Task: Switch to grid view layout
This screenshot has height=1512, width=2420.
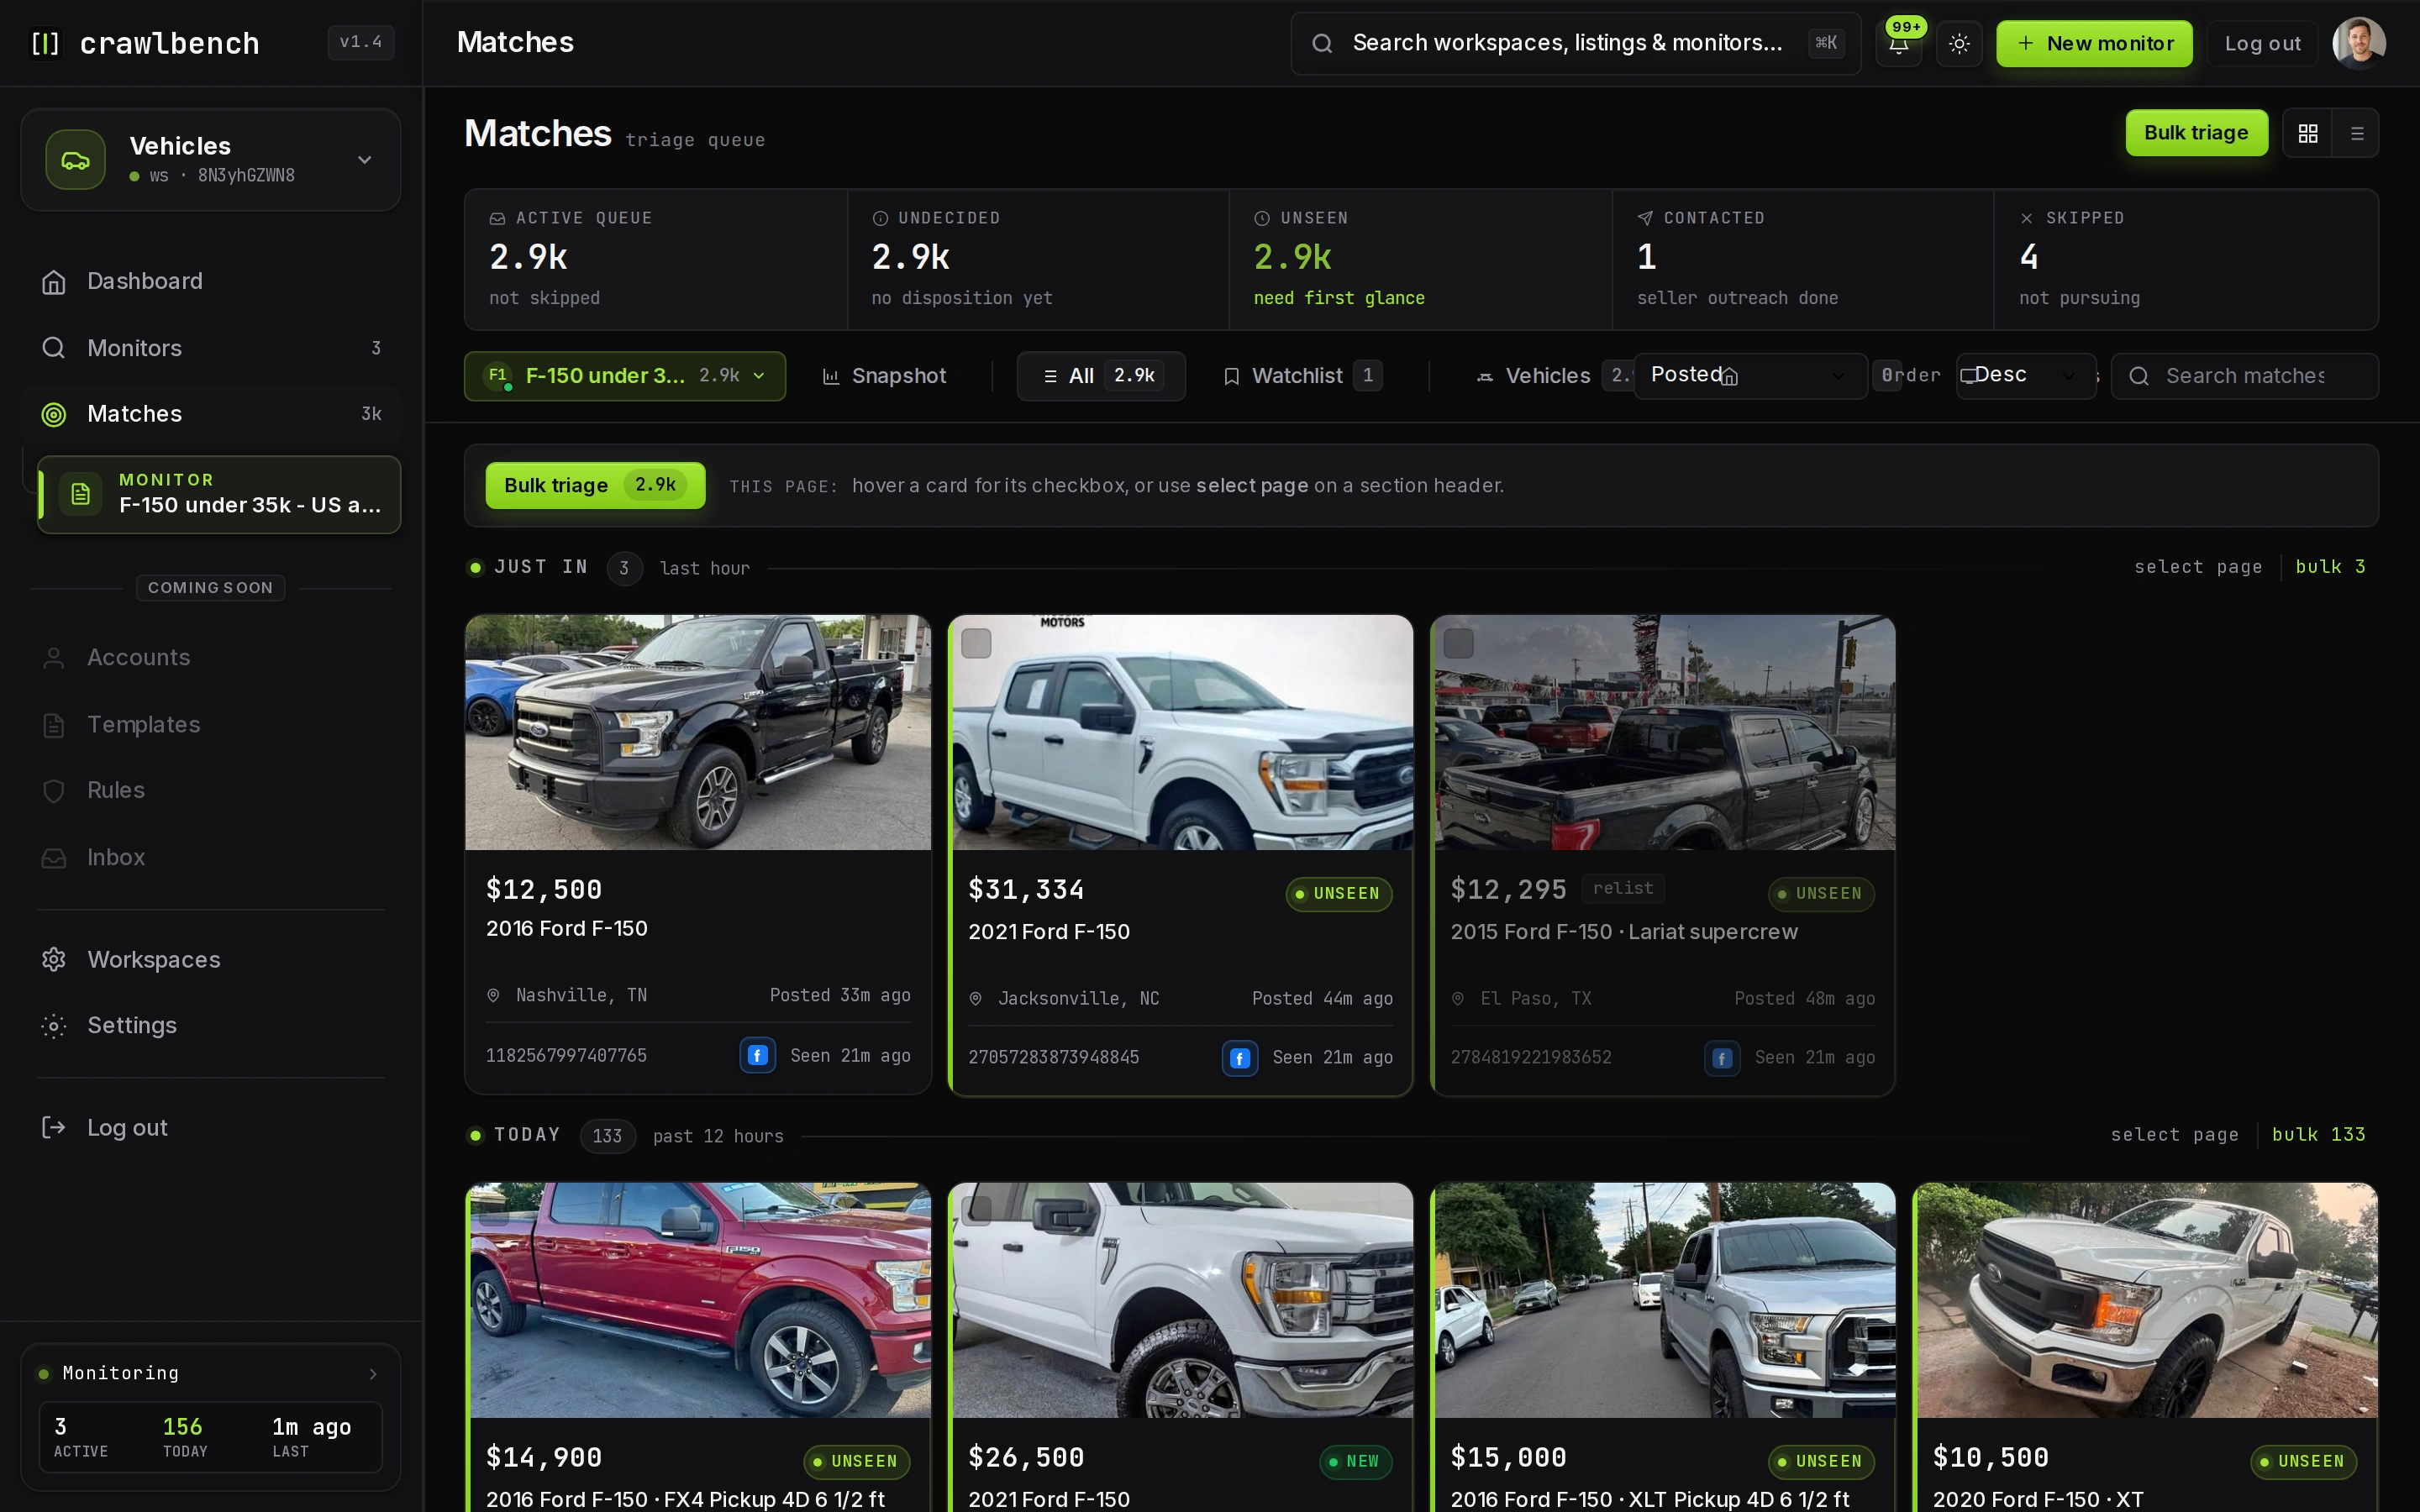Action: pos(2308,133)
